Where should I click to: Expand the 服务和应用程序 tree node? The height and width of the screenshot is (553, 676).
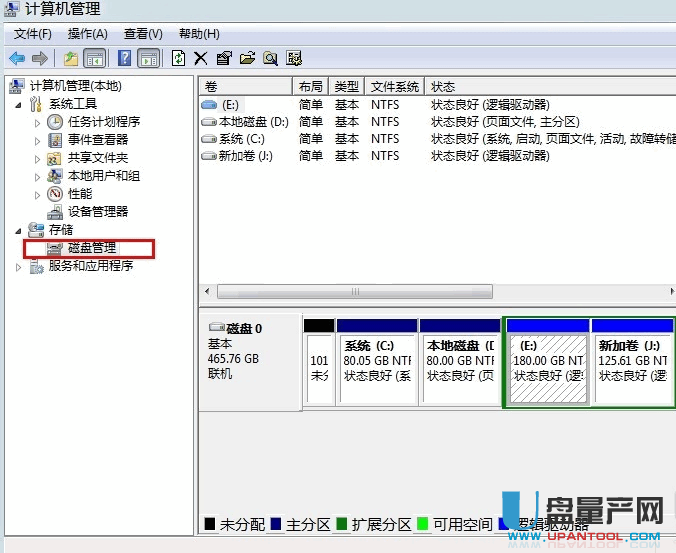point(18,267)
